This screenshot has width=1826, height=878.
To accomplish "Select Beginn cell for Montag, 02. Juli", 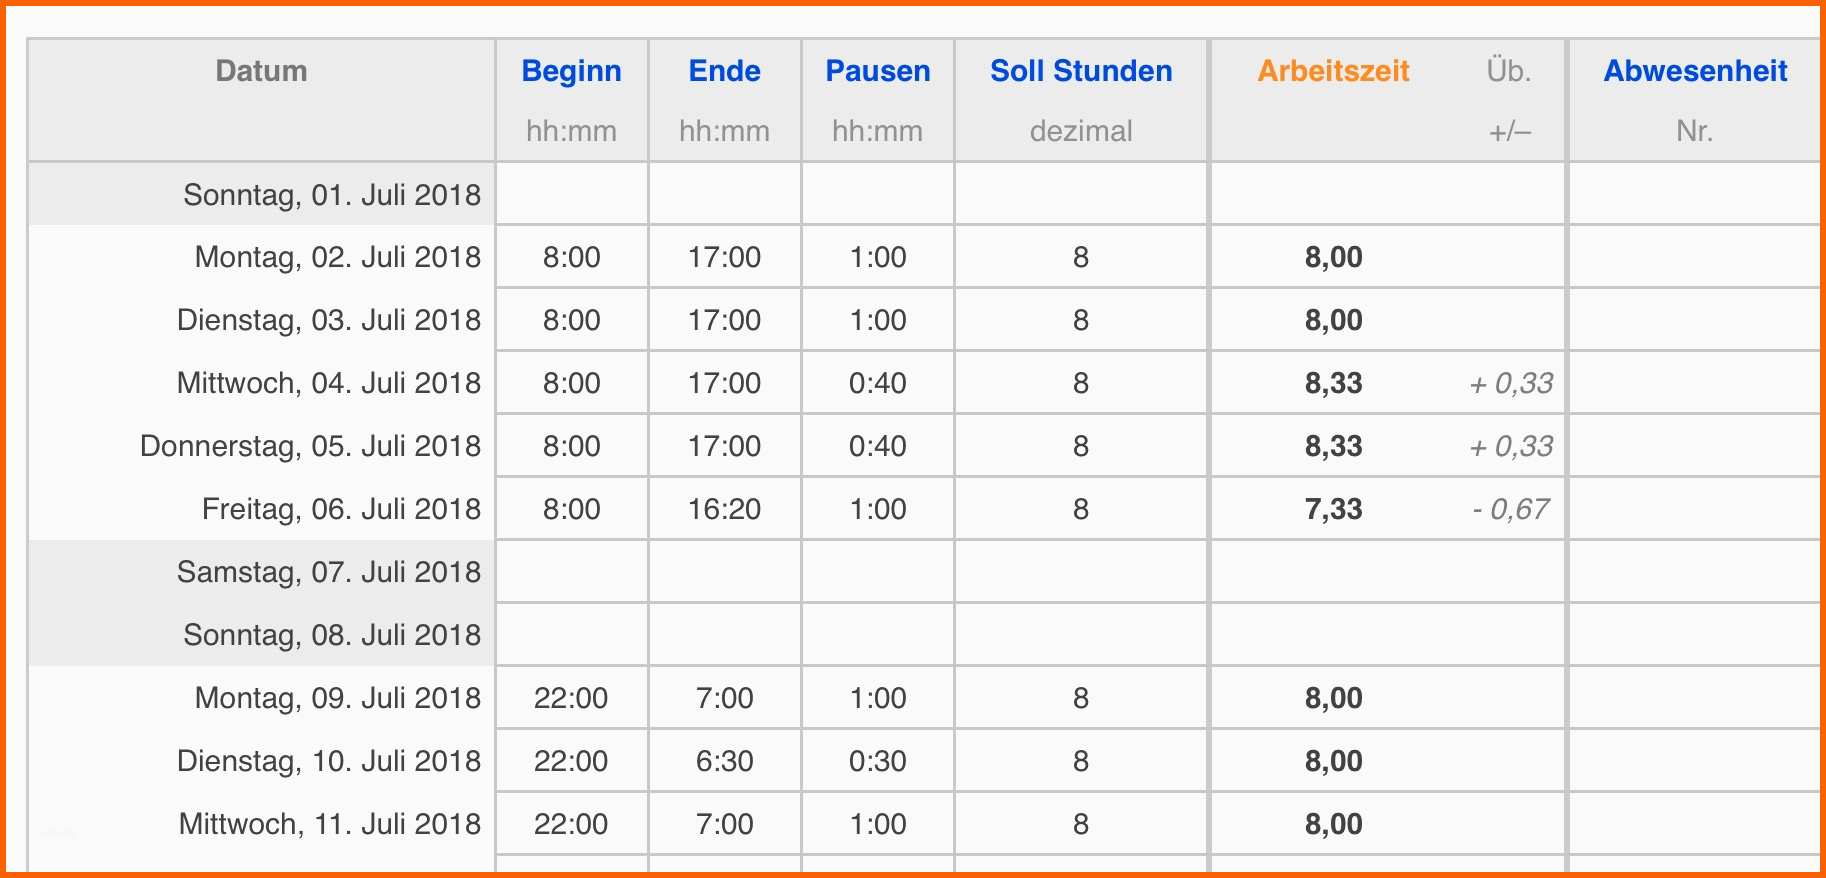I will (571, 257).
